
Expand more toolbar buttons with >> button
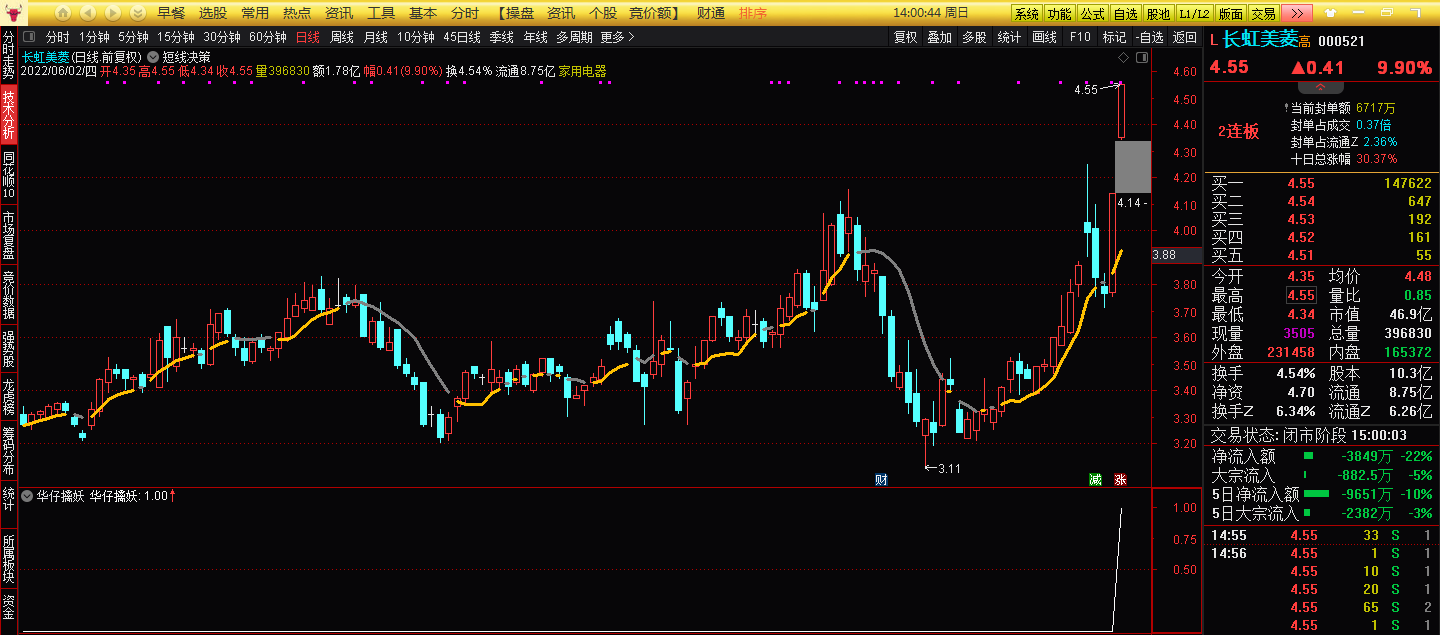pyautogui.click(x=1297, y=13)
